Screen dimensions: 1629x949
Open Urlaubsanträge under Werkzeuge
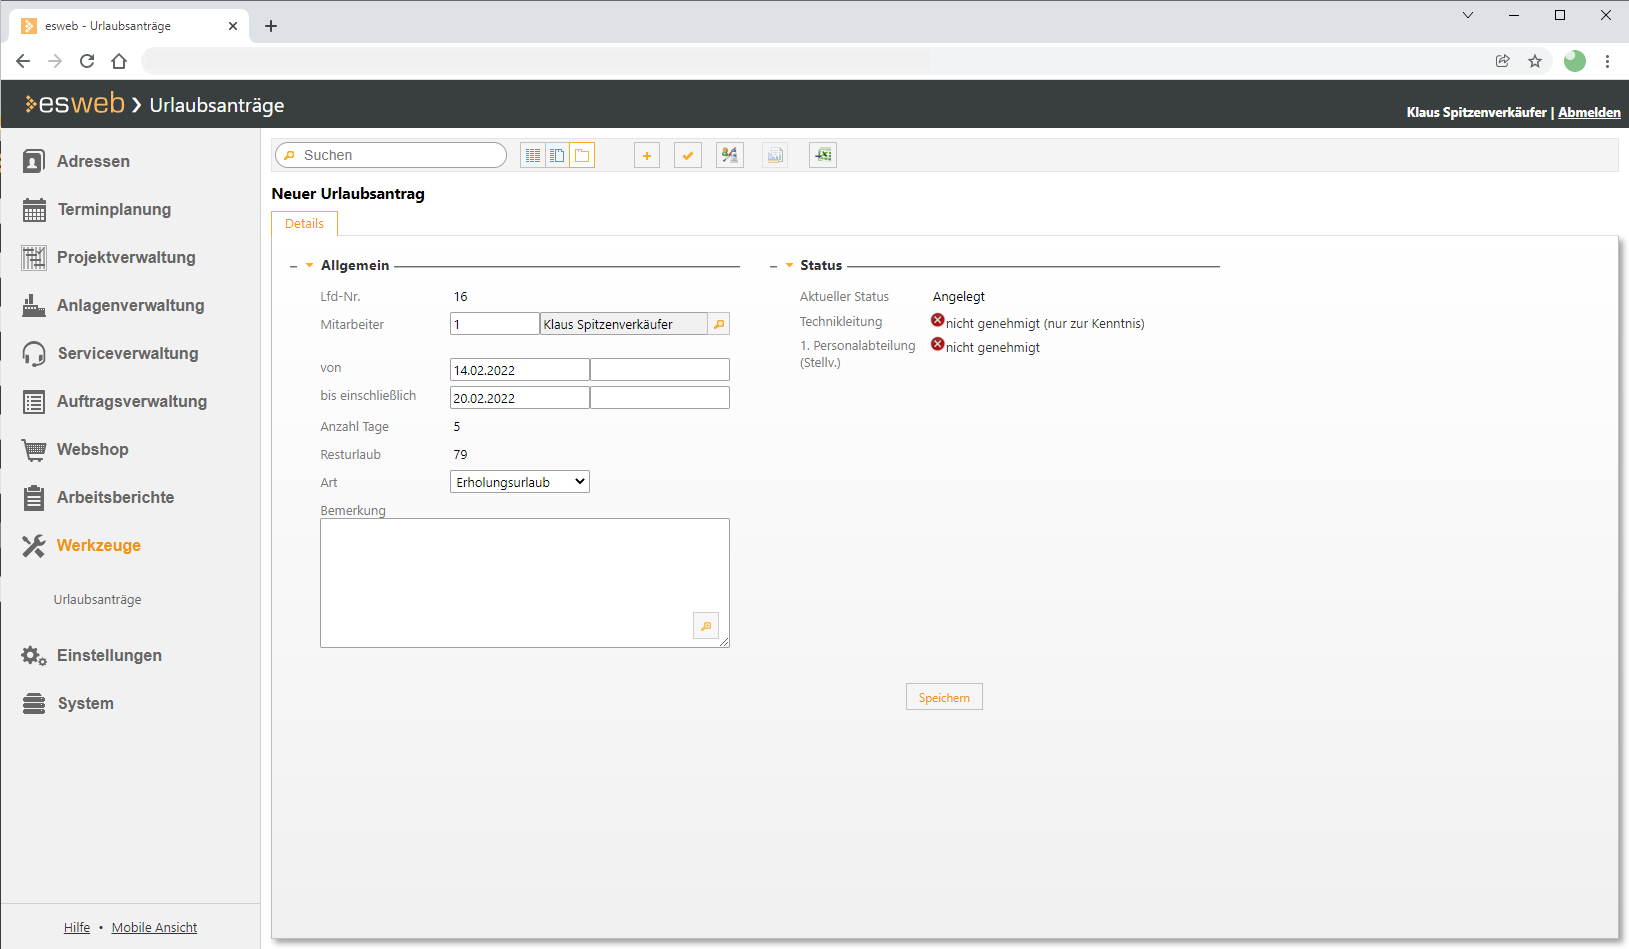coord(97,599)
